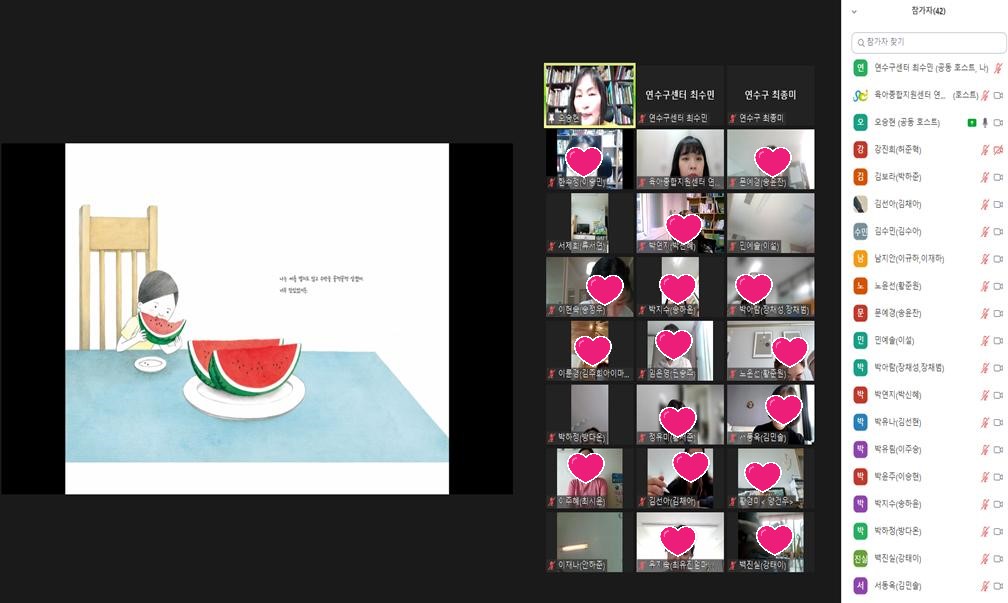Screen dimensions: 1008x603
Task: Click green screen-share icon for 오승현
Action: pos(972,122)
